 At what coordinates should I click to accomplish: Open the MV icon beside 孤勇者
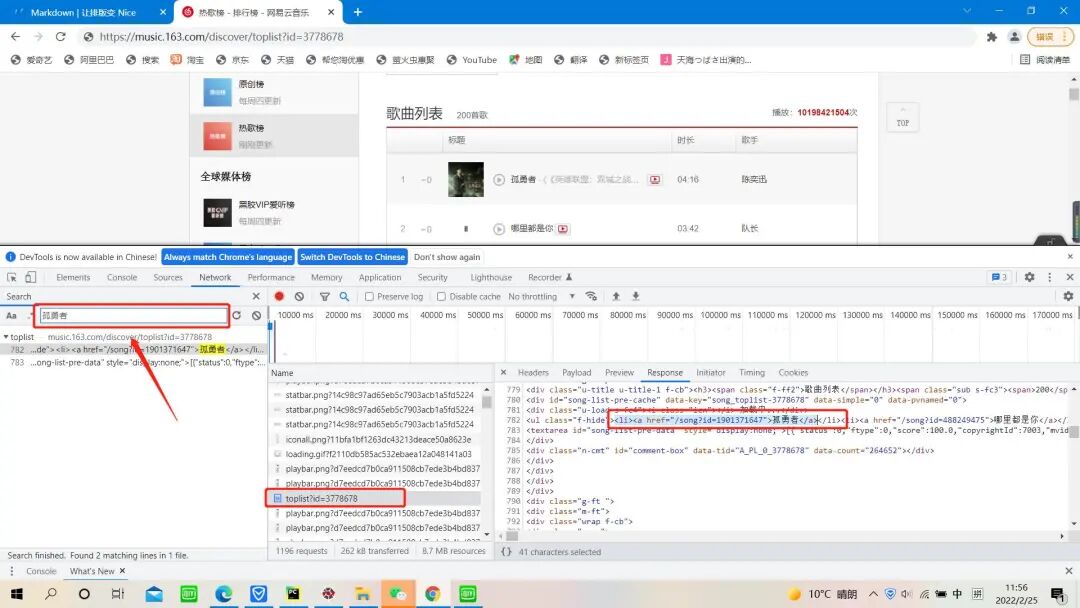(655, 180)
